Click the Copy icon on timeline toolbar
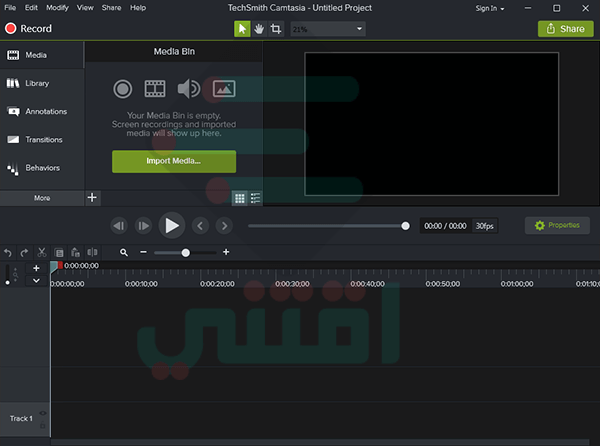Screen dimensions: 600x446 click(59, 252)
